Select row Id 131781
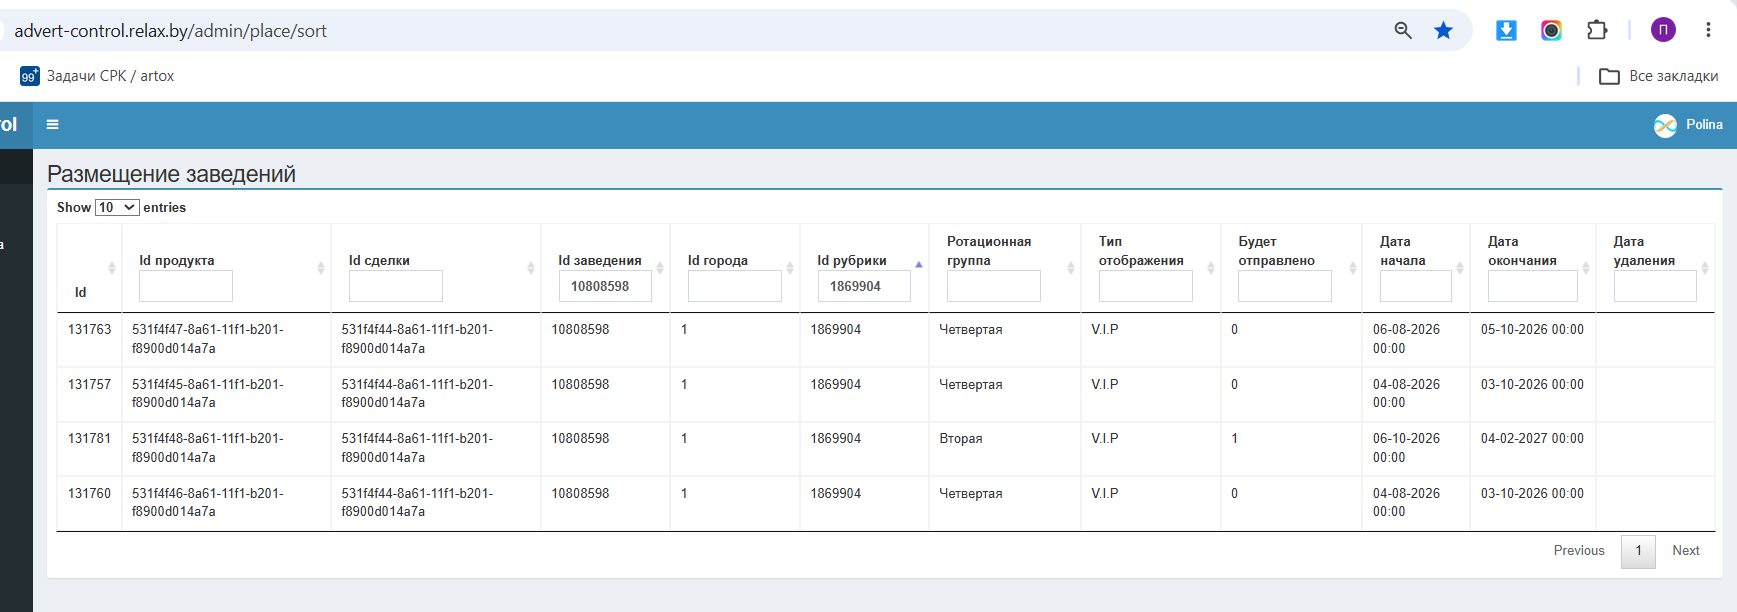The image size is (1737, 612). (90, 438)
